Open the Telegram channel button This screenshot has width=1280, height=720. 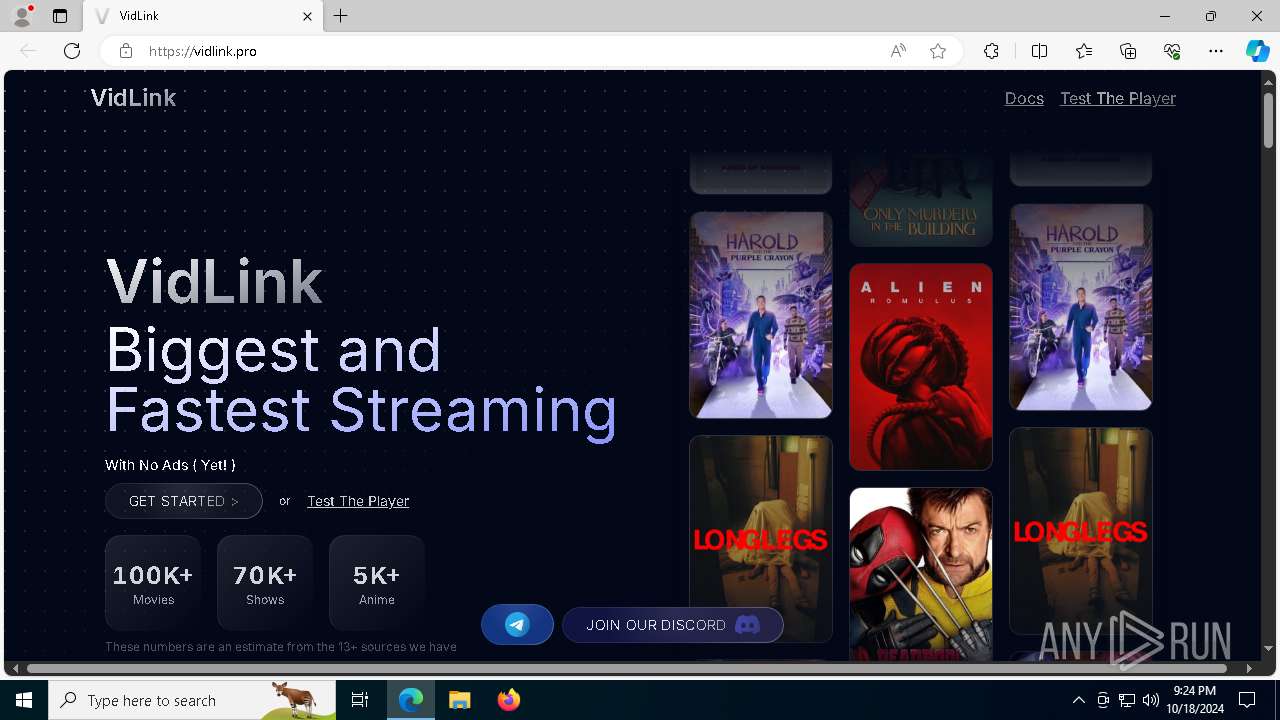(517, 625)
